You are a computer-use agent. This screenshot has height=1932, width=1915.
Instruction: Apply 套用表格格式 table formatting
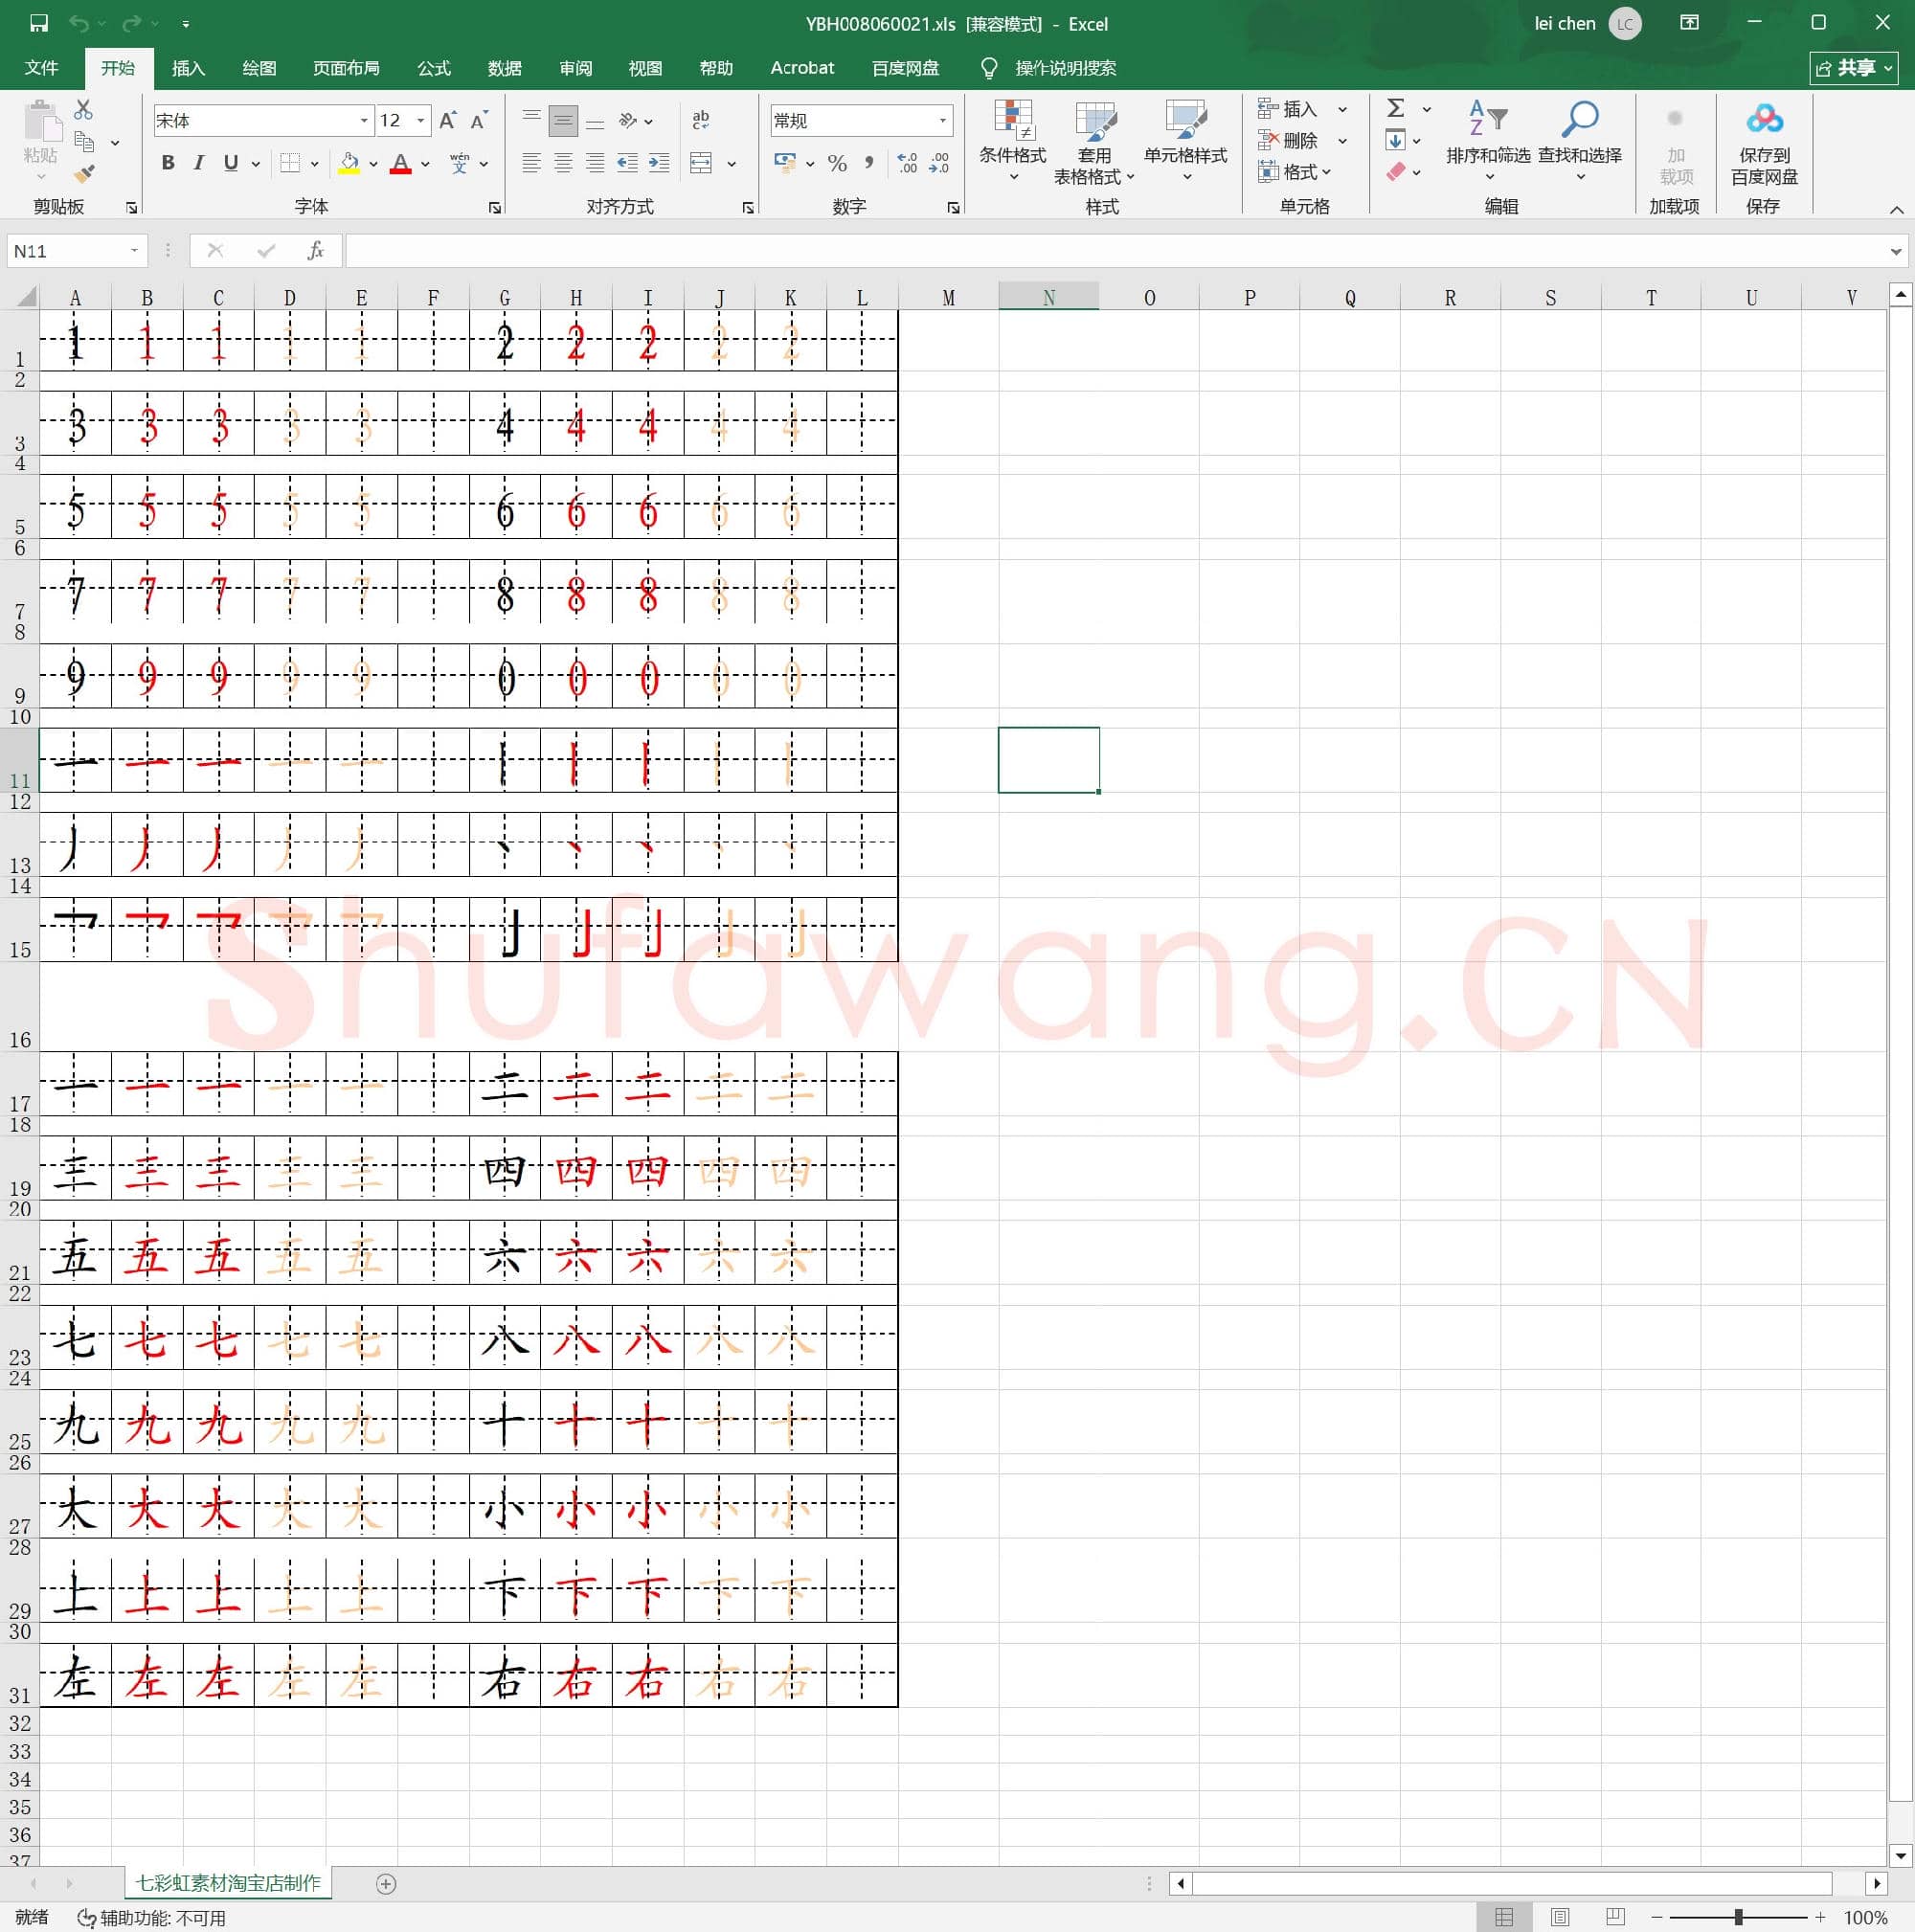(1094, 140)
